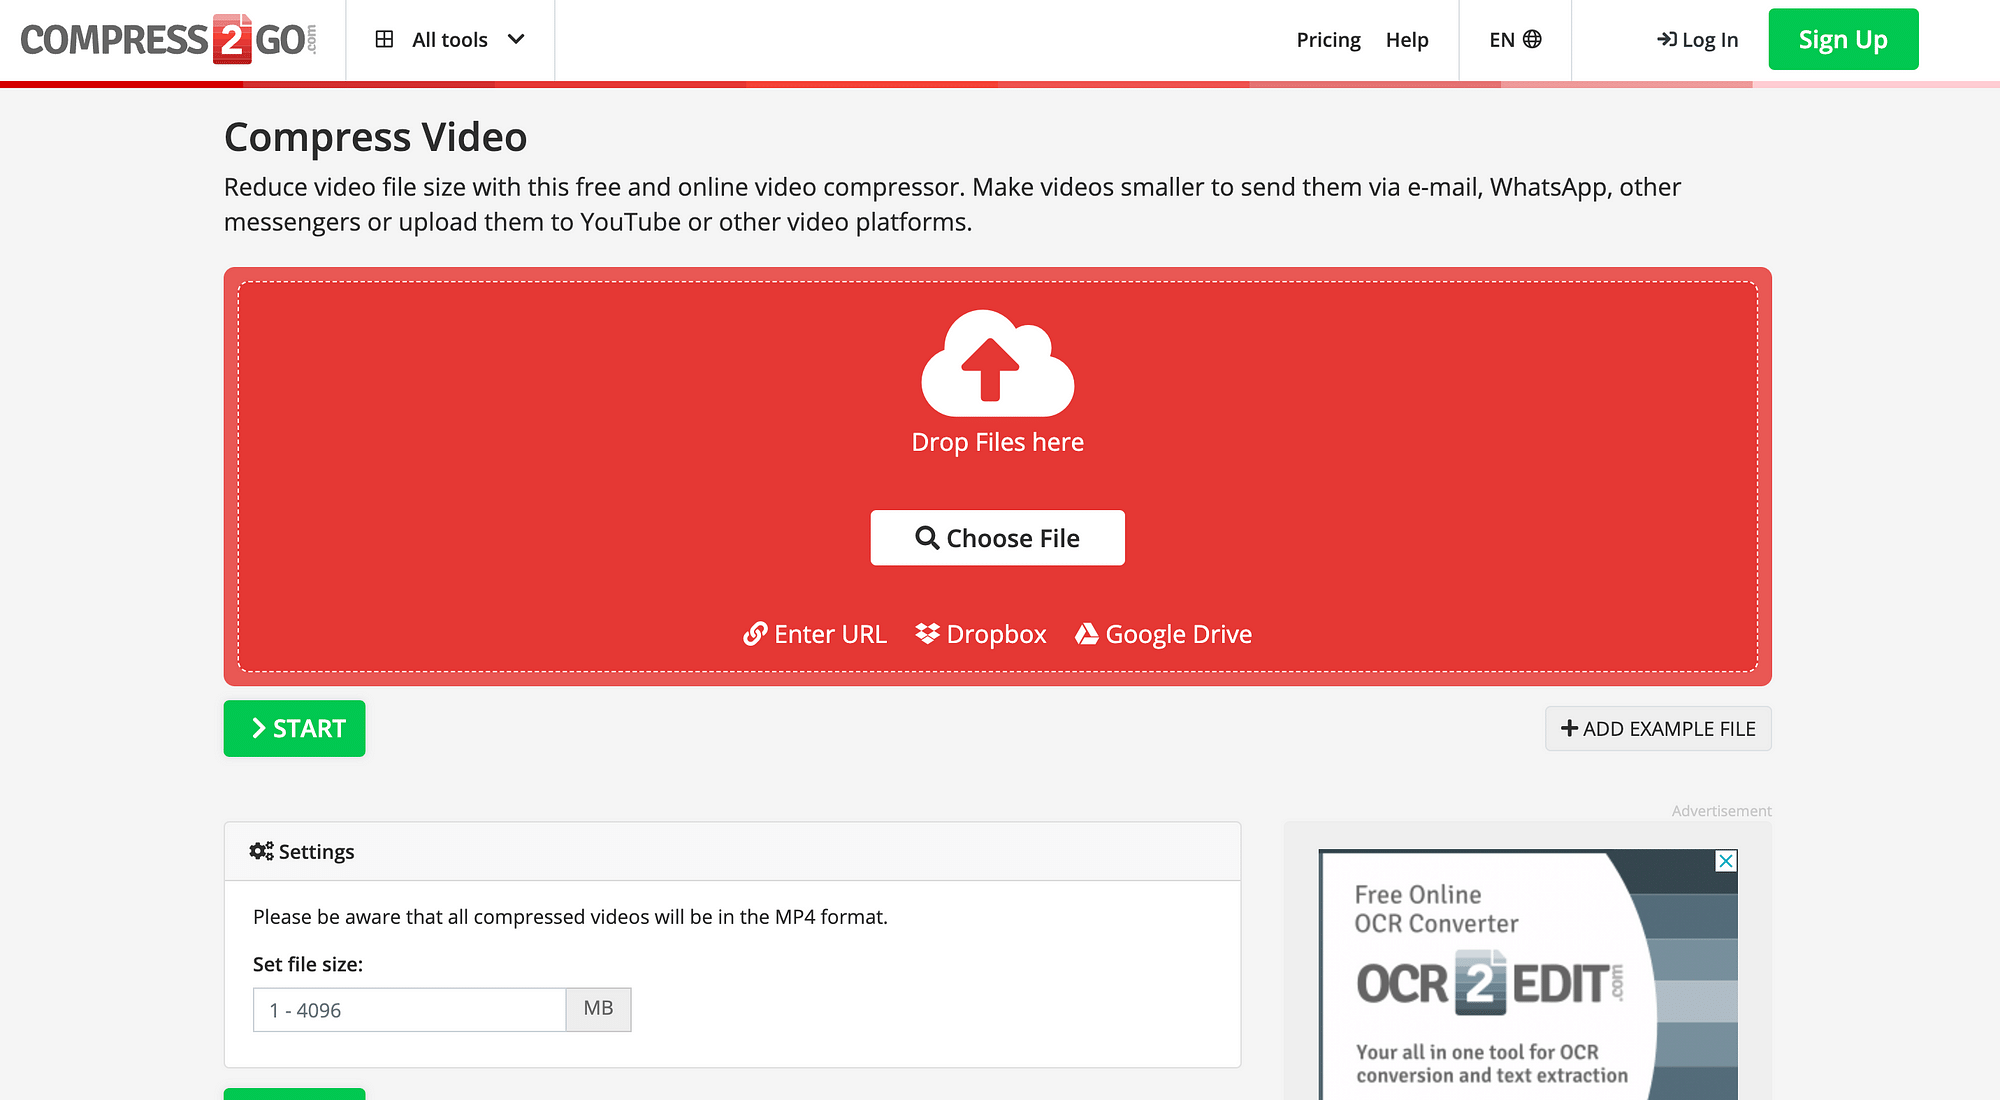Click the green Sign Up button
Screen dimensions: 2000x1100
point(1843,39)
